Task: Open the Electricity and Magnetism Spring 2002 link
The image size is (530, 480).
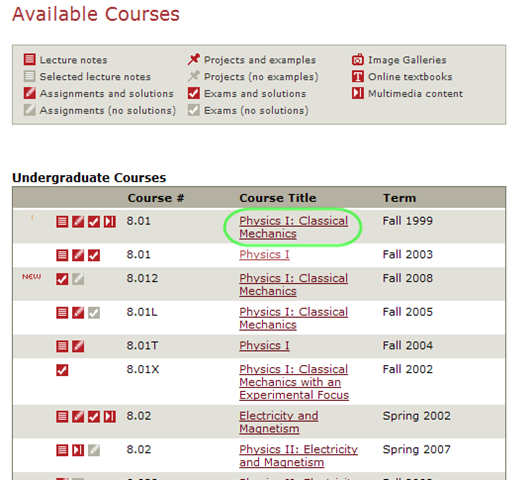Action: (x=279, y=422)
